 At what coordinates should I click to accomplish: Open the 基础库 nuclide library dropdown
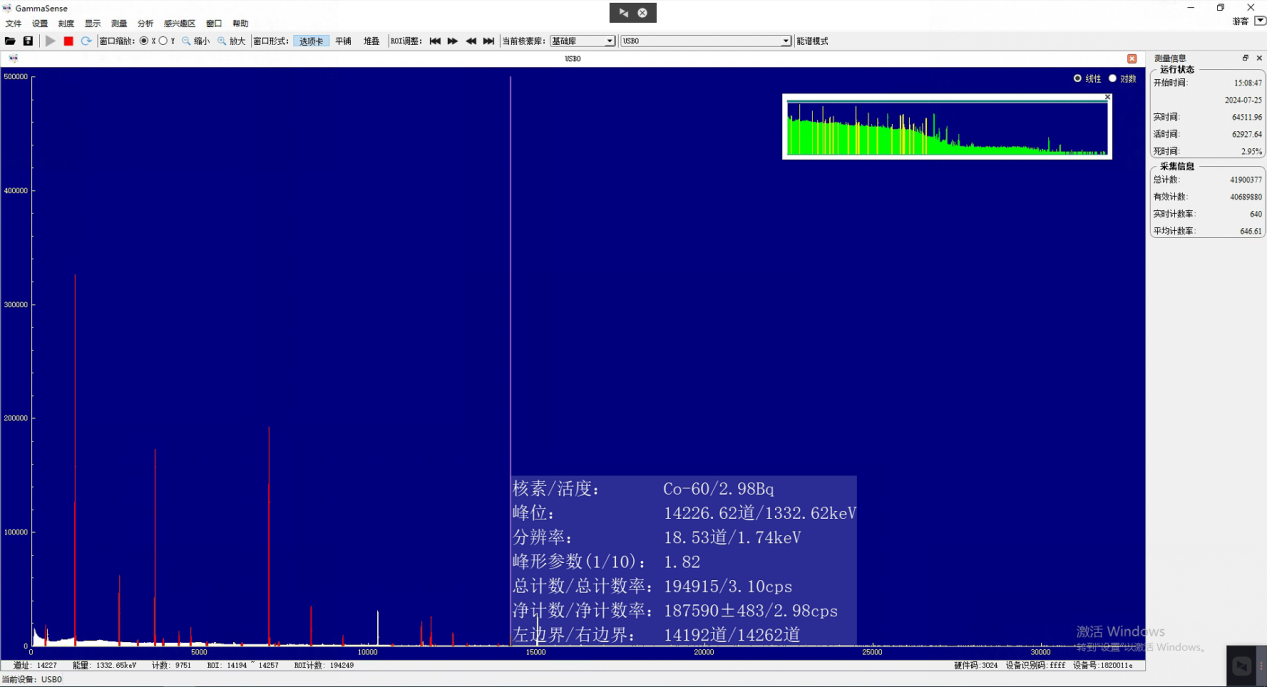point(583,41)
